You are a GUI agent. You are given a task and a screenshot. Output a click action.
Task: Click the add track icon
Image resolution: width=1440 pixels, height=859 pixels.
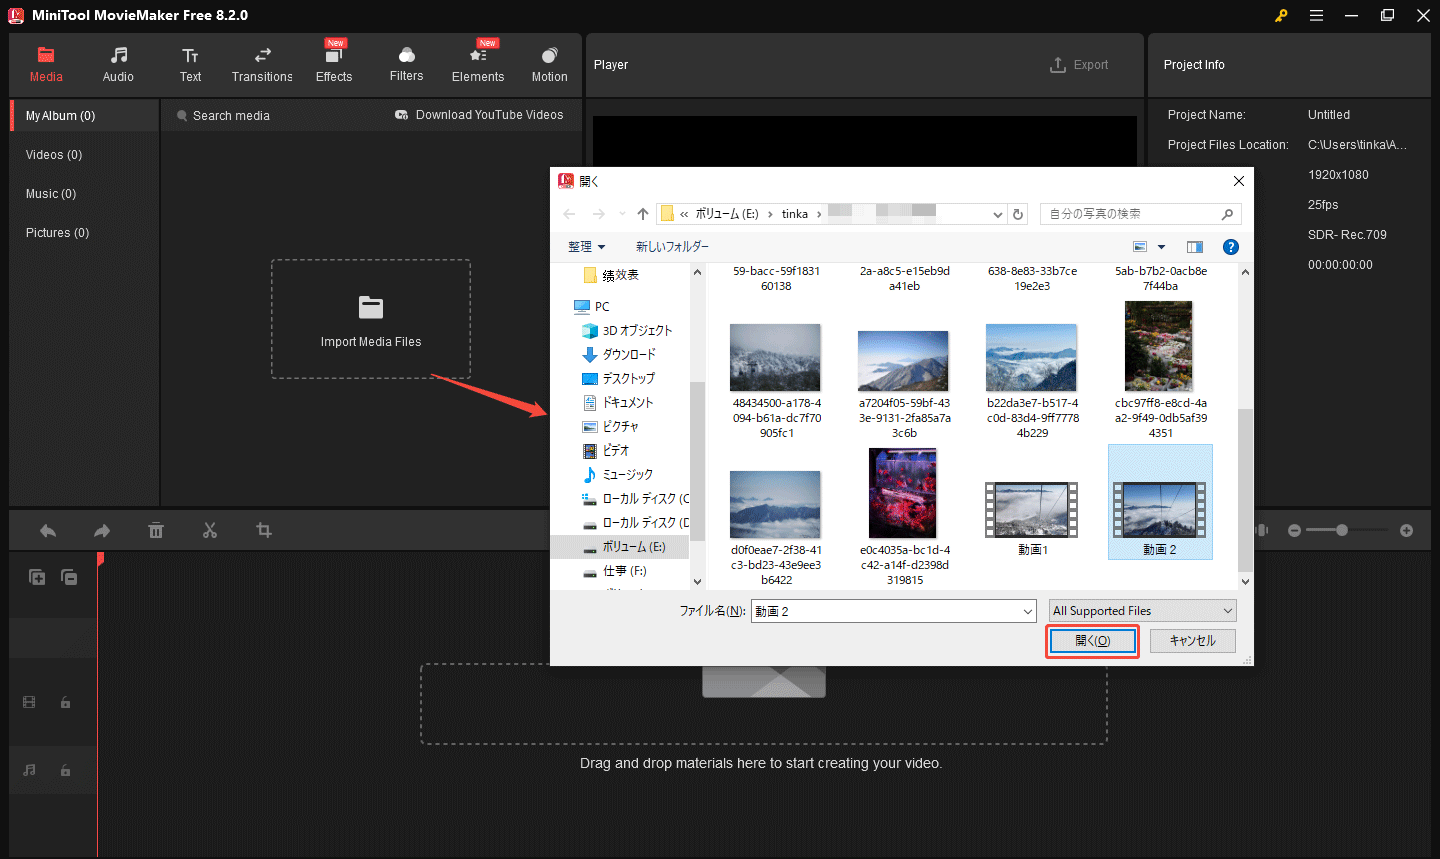[x=37, y=577]
